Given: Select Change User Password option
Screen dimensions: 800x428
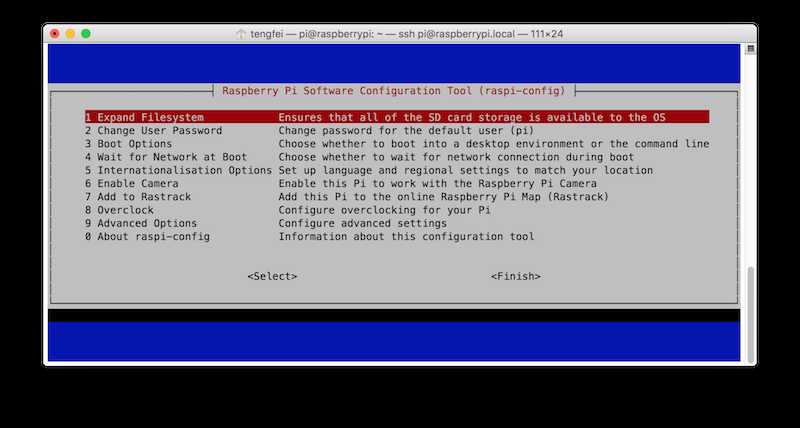Looking at the screenshot, I should (x=154, y=131).
